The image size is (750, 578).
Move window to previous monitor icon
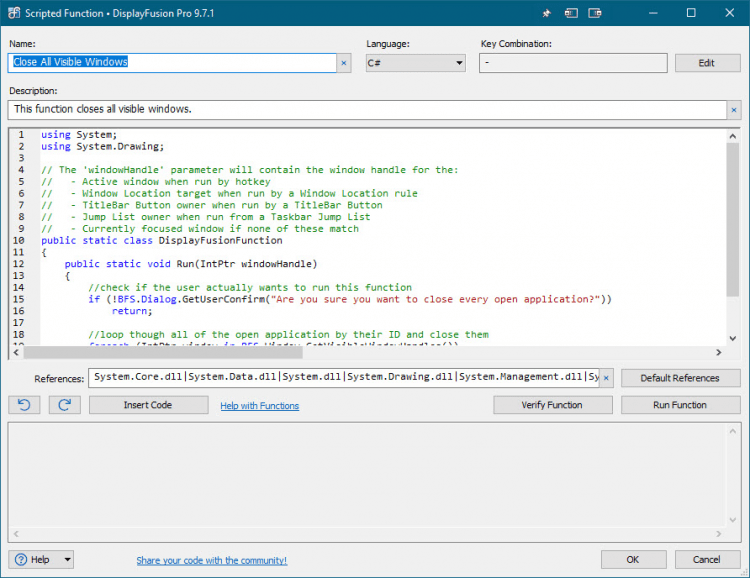[571, 13]
